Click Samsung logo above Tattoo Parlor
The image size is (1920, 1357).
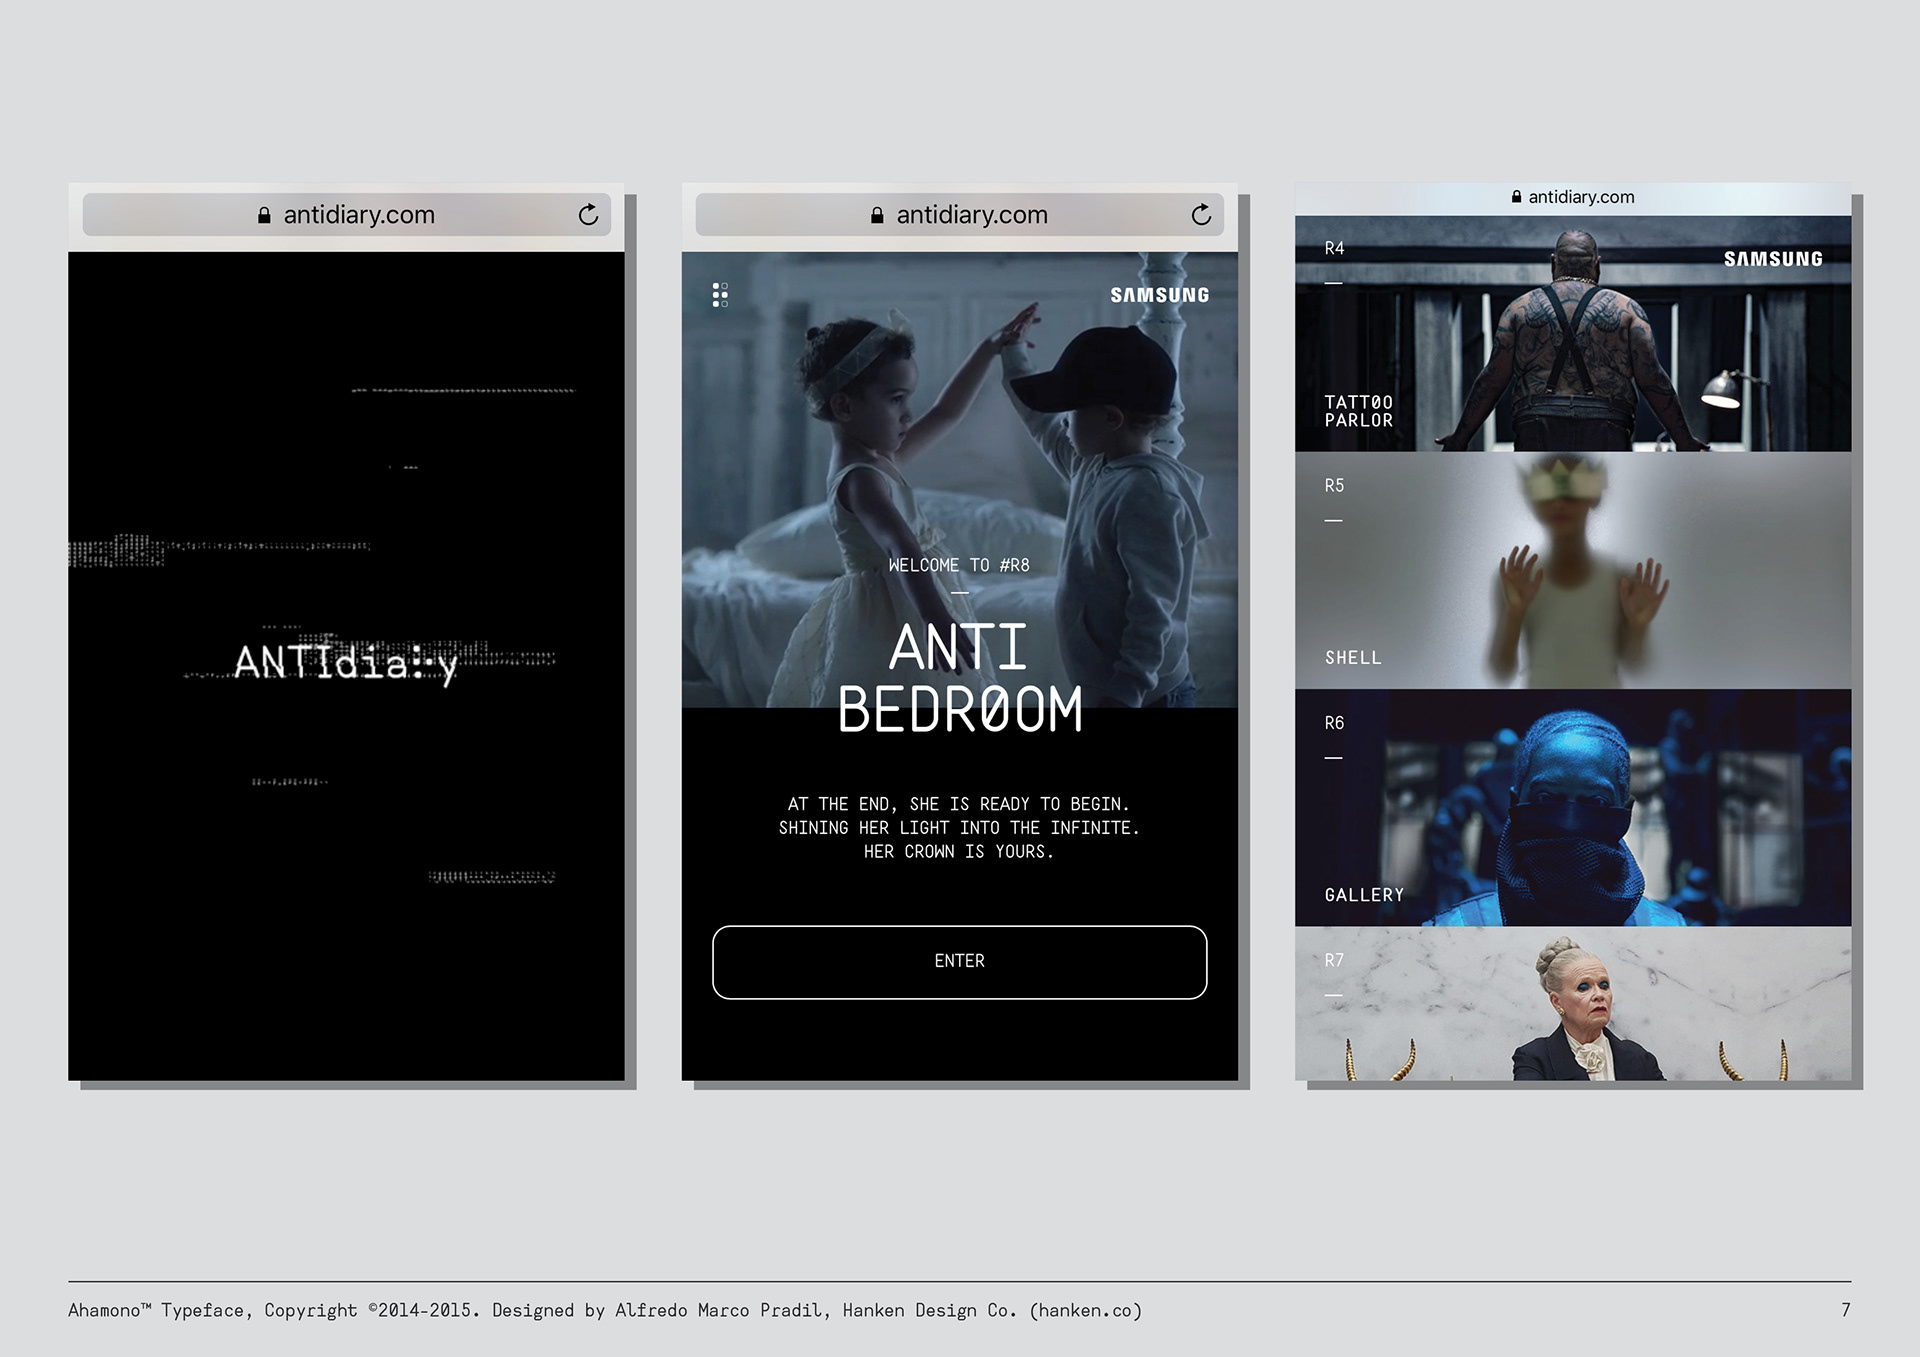(x=1772, y=259)
